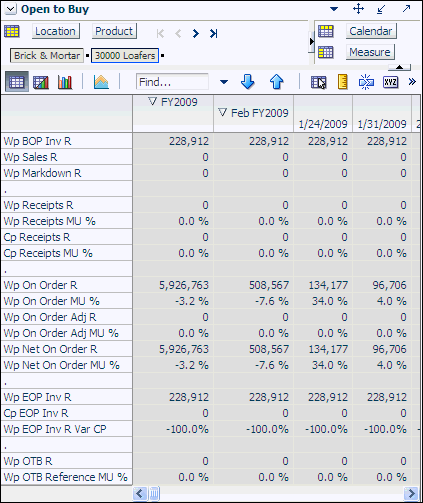Viewport: 423px width, 503px height.
Task: Click the Calendar dimension button
Action: (x=371, y=31)
